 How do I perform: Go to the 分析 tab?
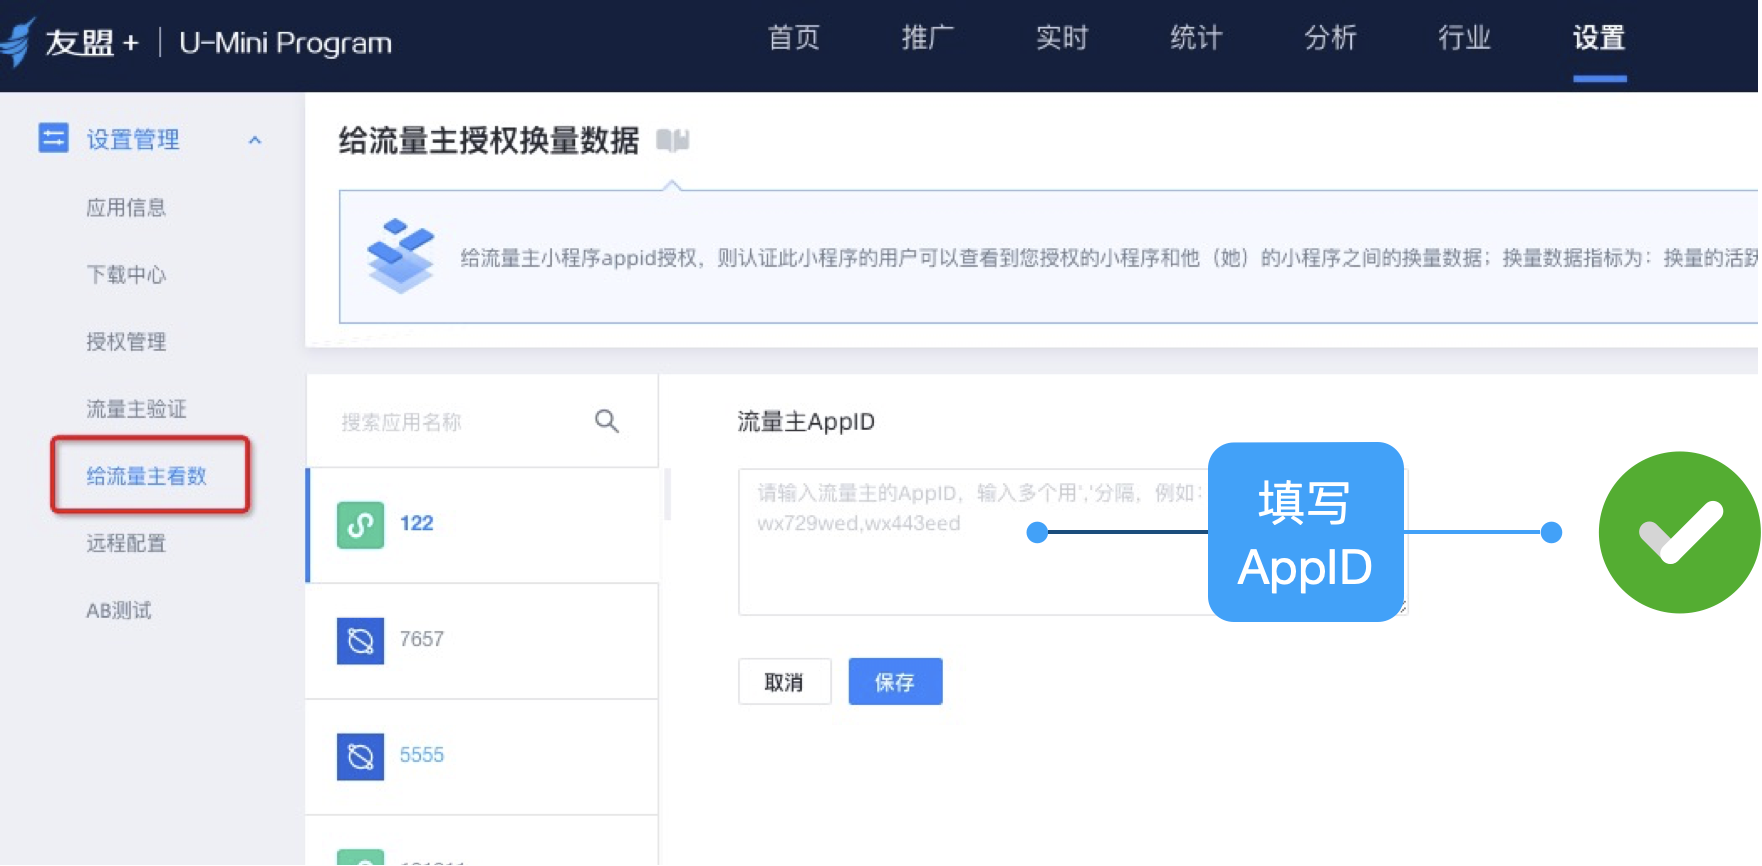pos(1330,38)
